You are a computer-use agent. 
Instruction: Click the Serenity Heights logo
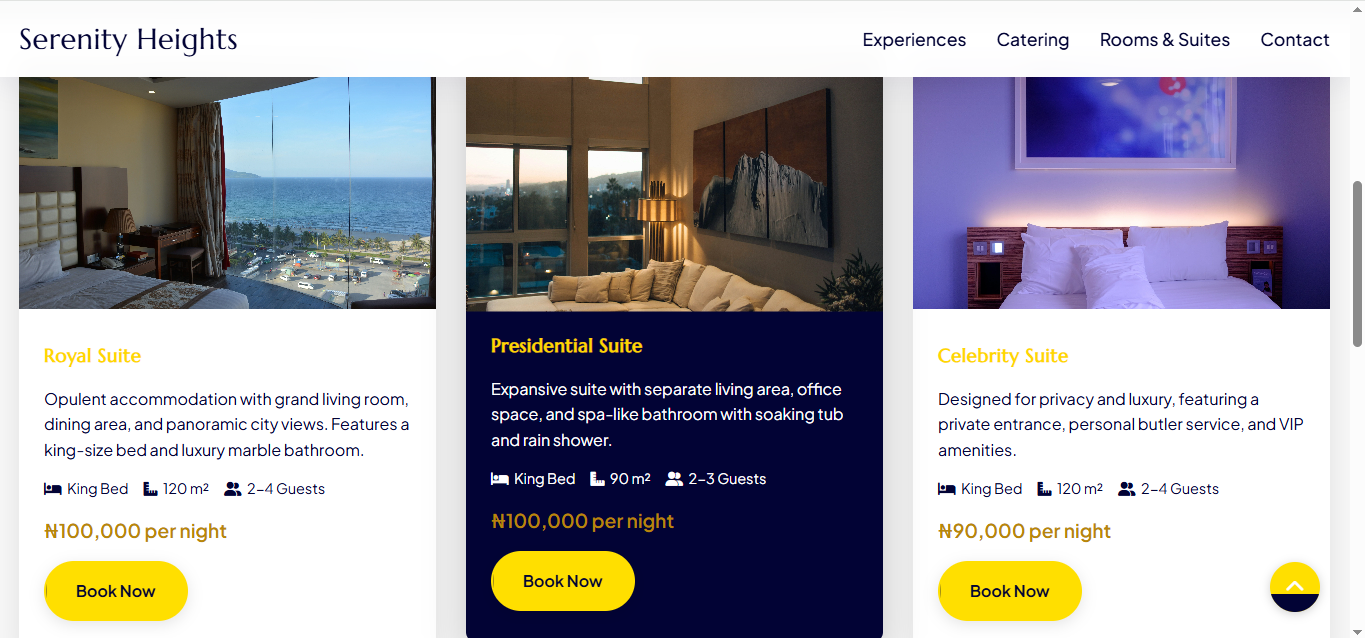coord(128,39)
